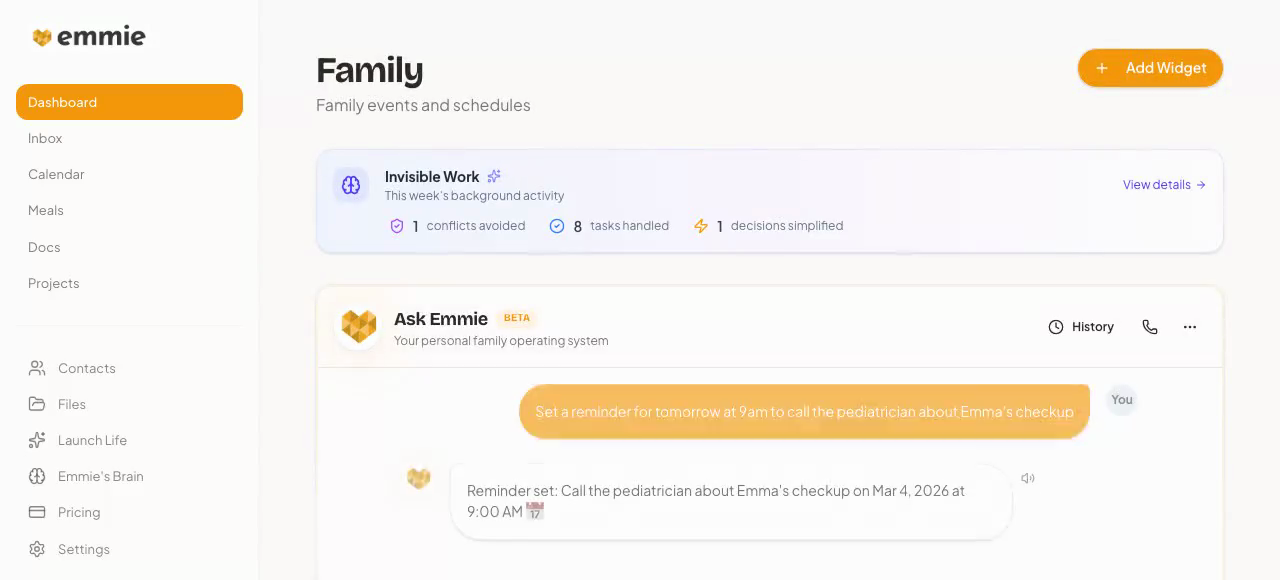
Task: Open Files in the sidebar
Action: pos(71,404)
